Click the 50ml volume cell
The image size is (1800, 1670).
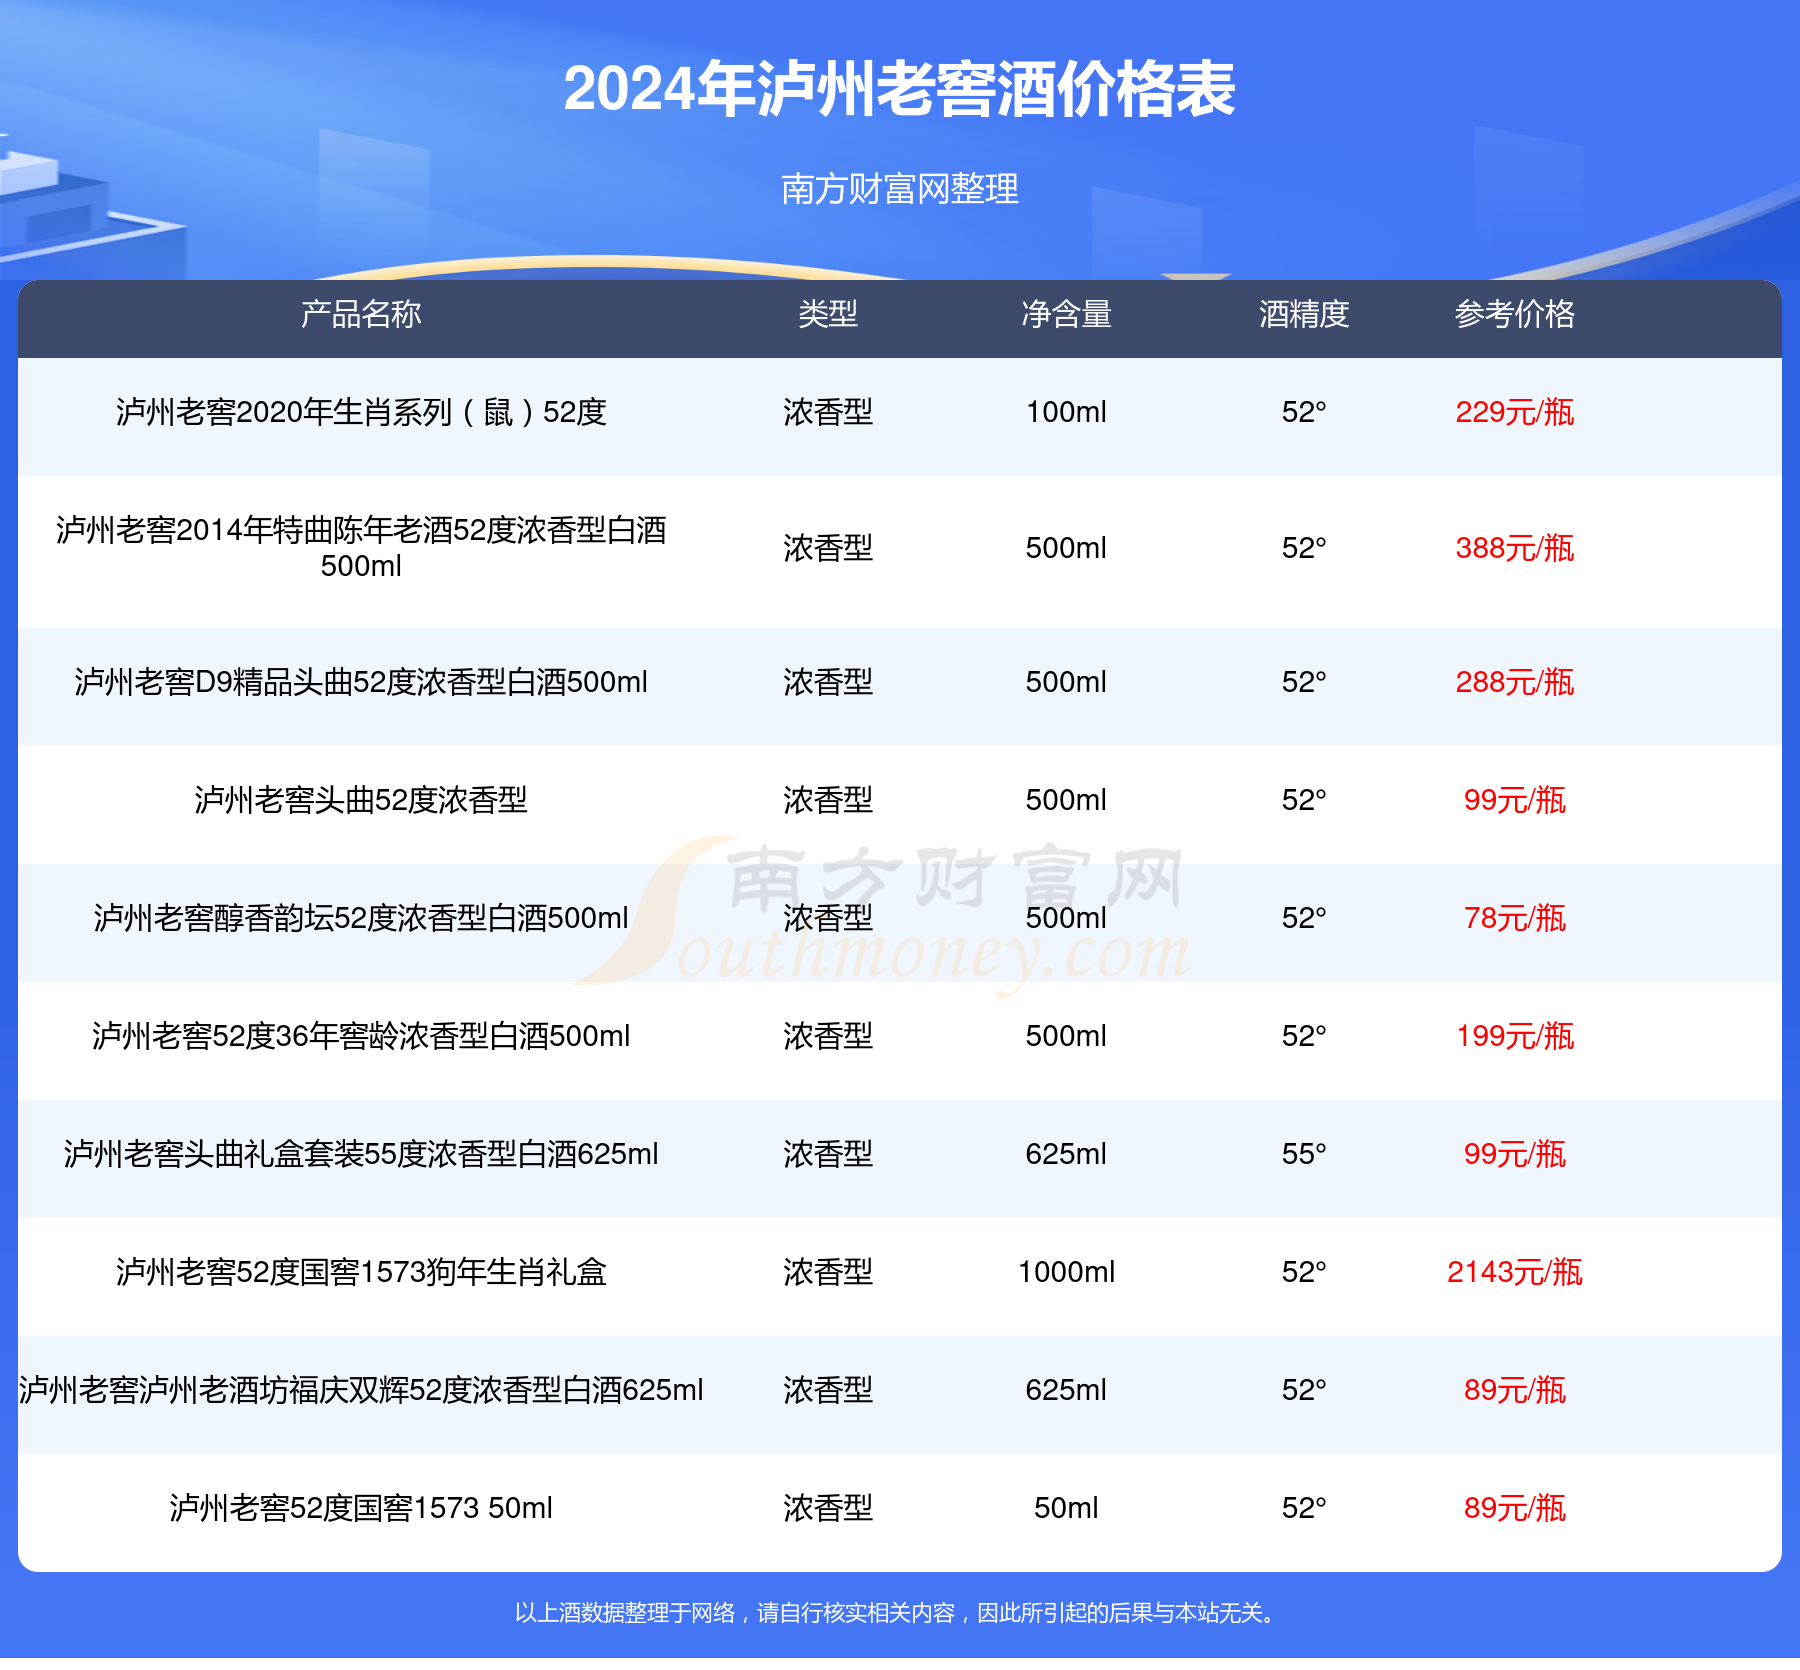tap(1066, 1508)
